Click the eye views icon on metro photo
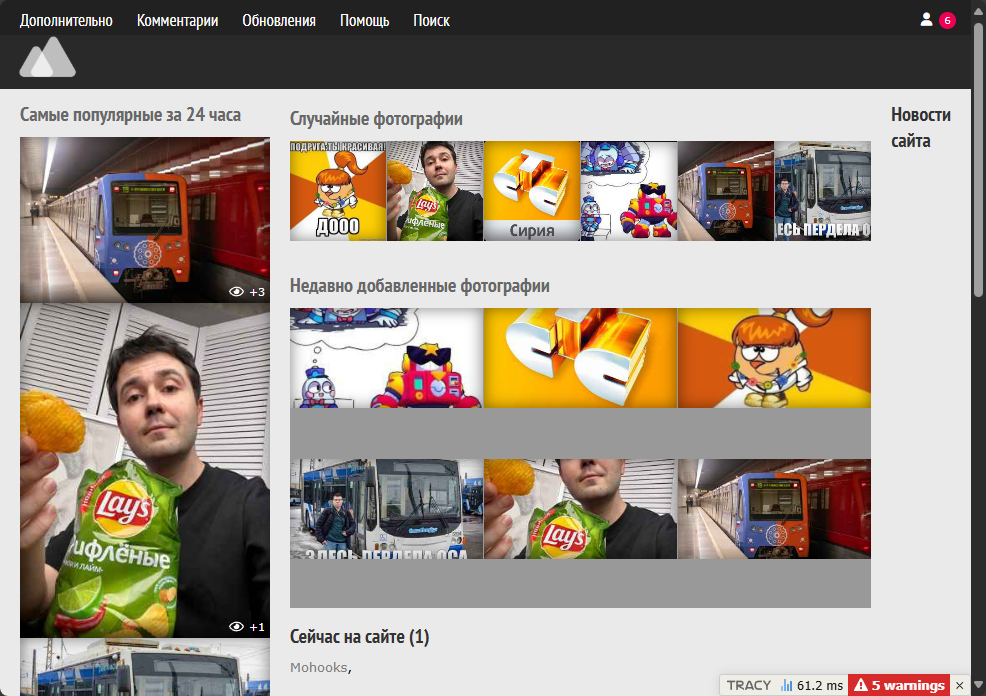 pos(237,292)
